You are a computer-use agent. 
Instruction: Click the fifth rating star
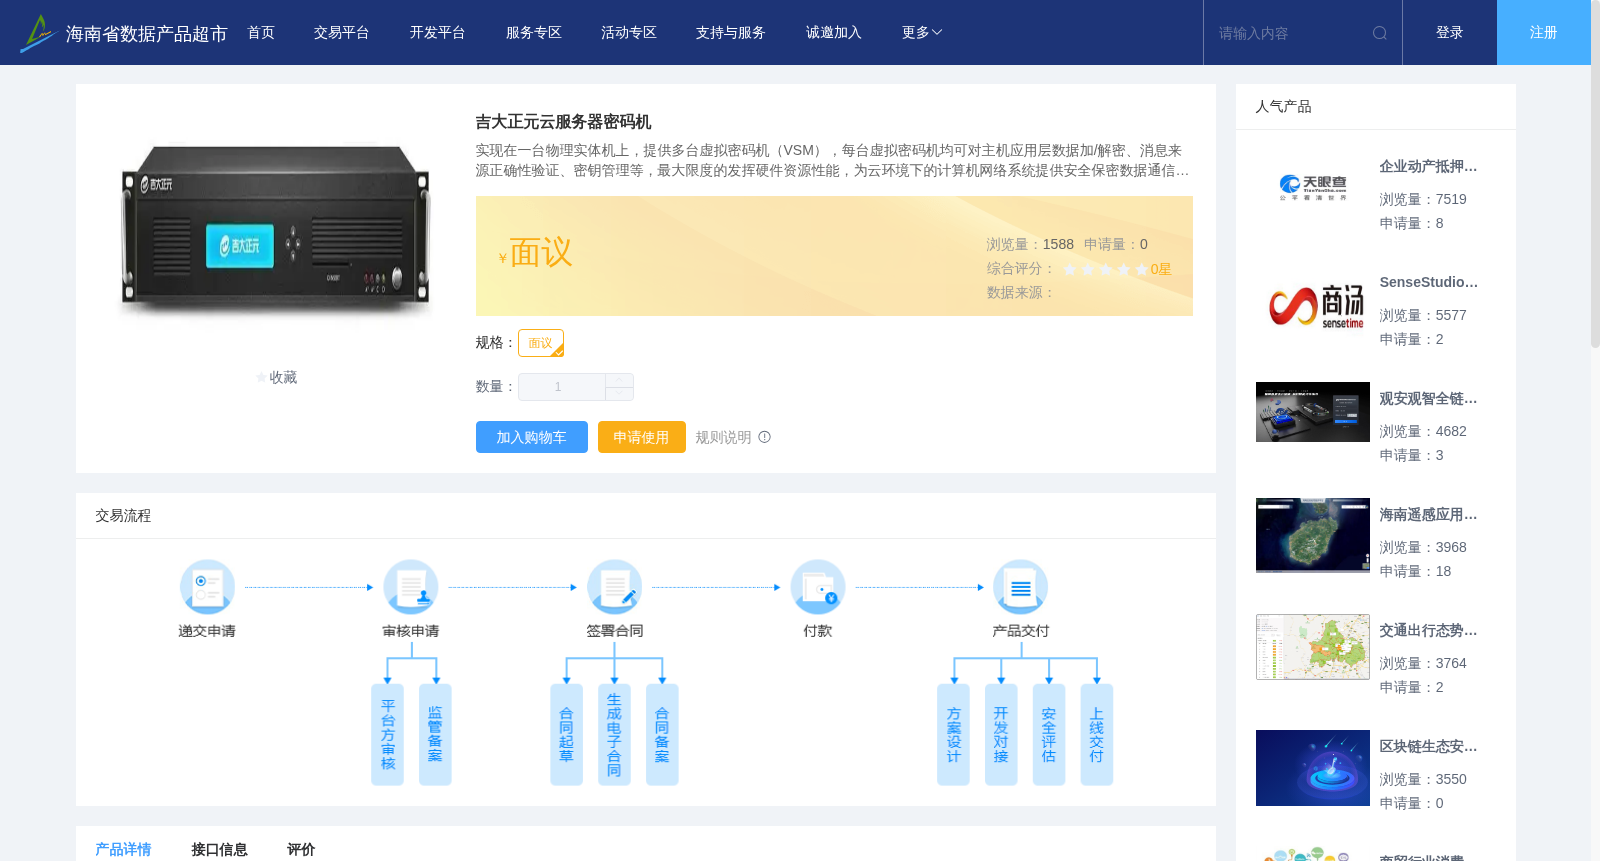pyautogui.click(x=1142, y=269)
